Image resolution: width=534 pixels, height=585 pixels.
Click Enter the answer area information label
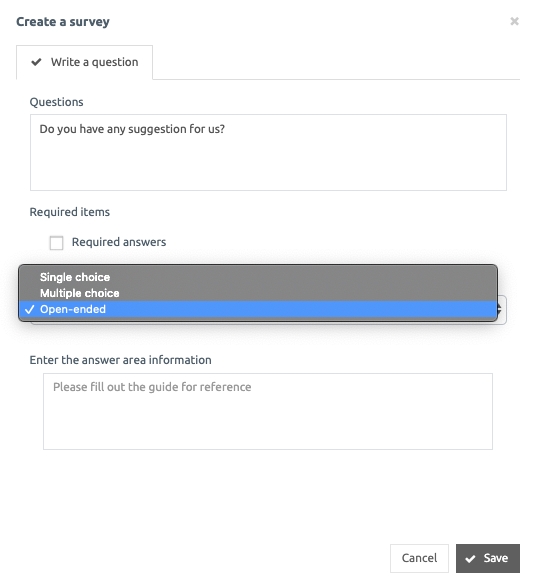(121, 360)
